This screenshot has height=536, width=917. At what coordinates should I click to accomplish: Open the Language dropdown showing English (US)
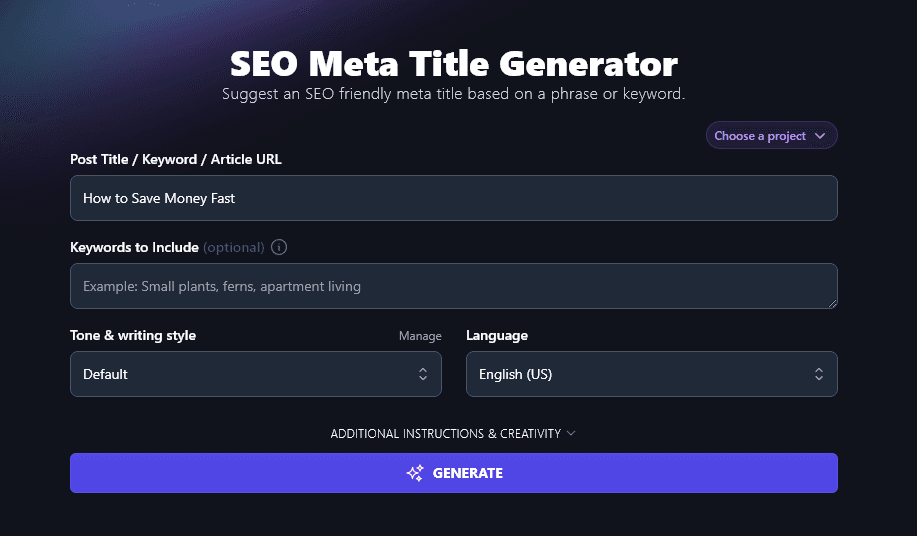(x=651, y=374)
